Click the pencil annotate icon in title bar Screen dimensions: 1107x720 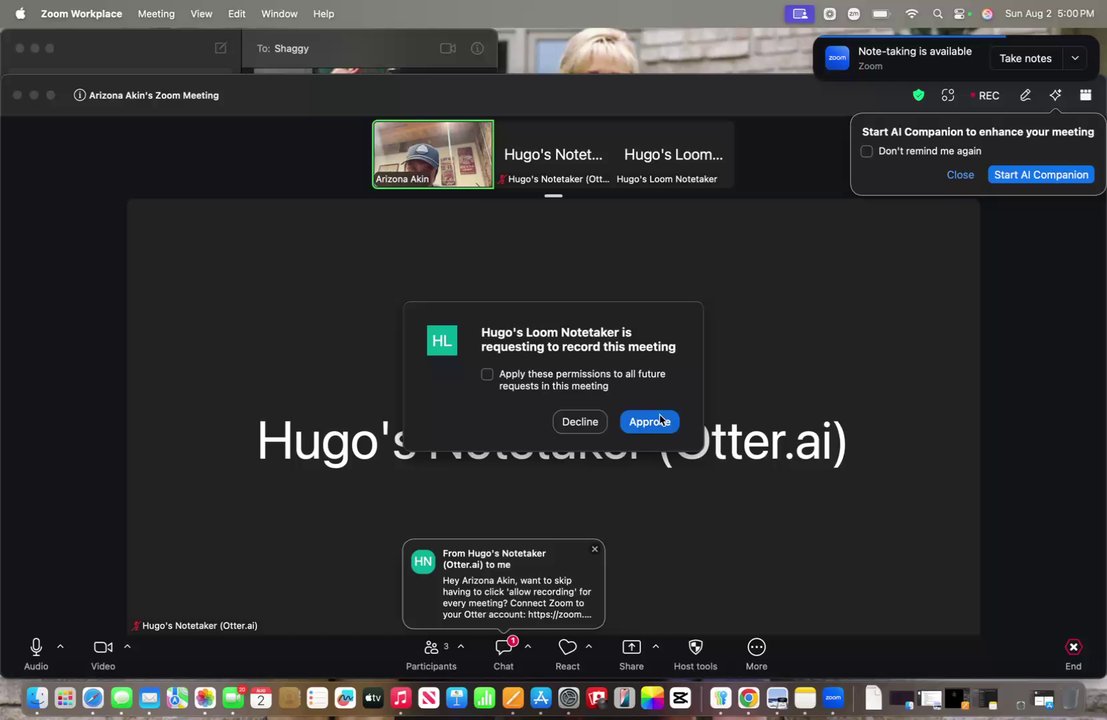pos(1025,95)
